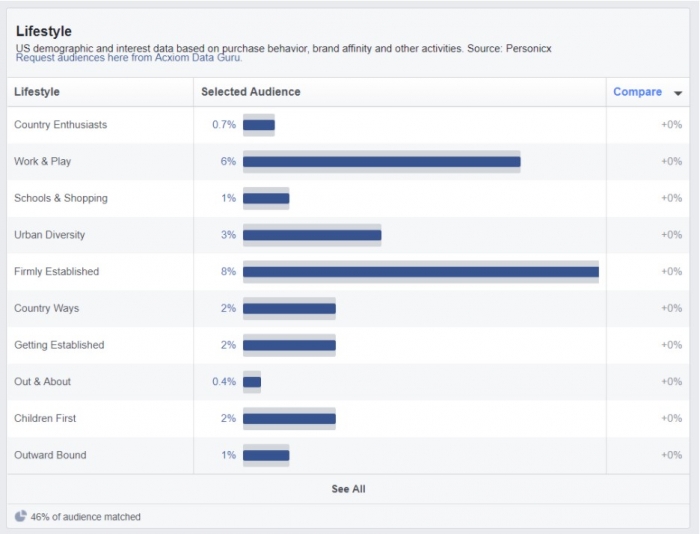Viewport: 700px width, 534px height.
Task: Click the Children First 2% bar
Action: (289, 418)
